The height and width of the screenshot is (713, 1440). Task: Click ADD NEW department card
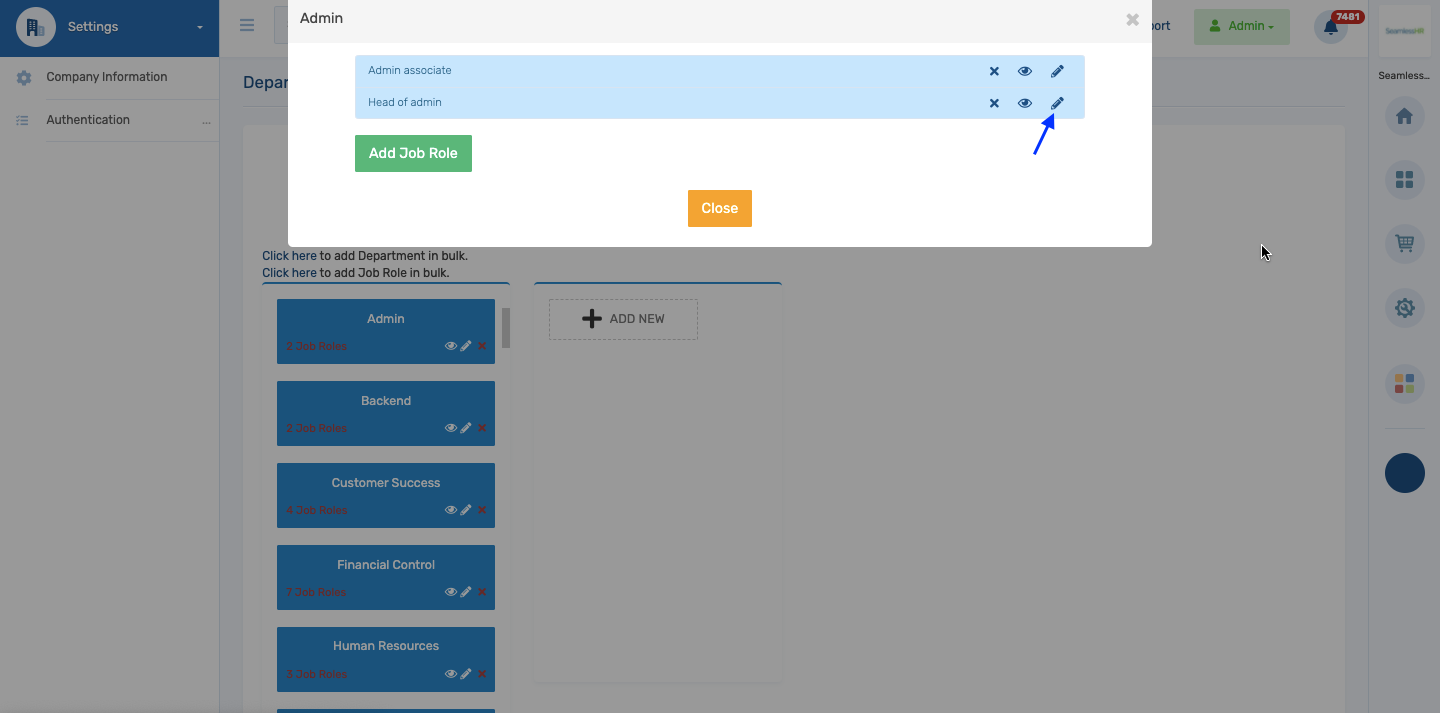pyautogui.click(x=623, y=318)
